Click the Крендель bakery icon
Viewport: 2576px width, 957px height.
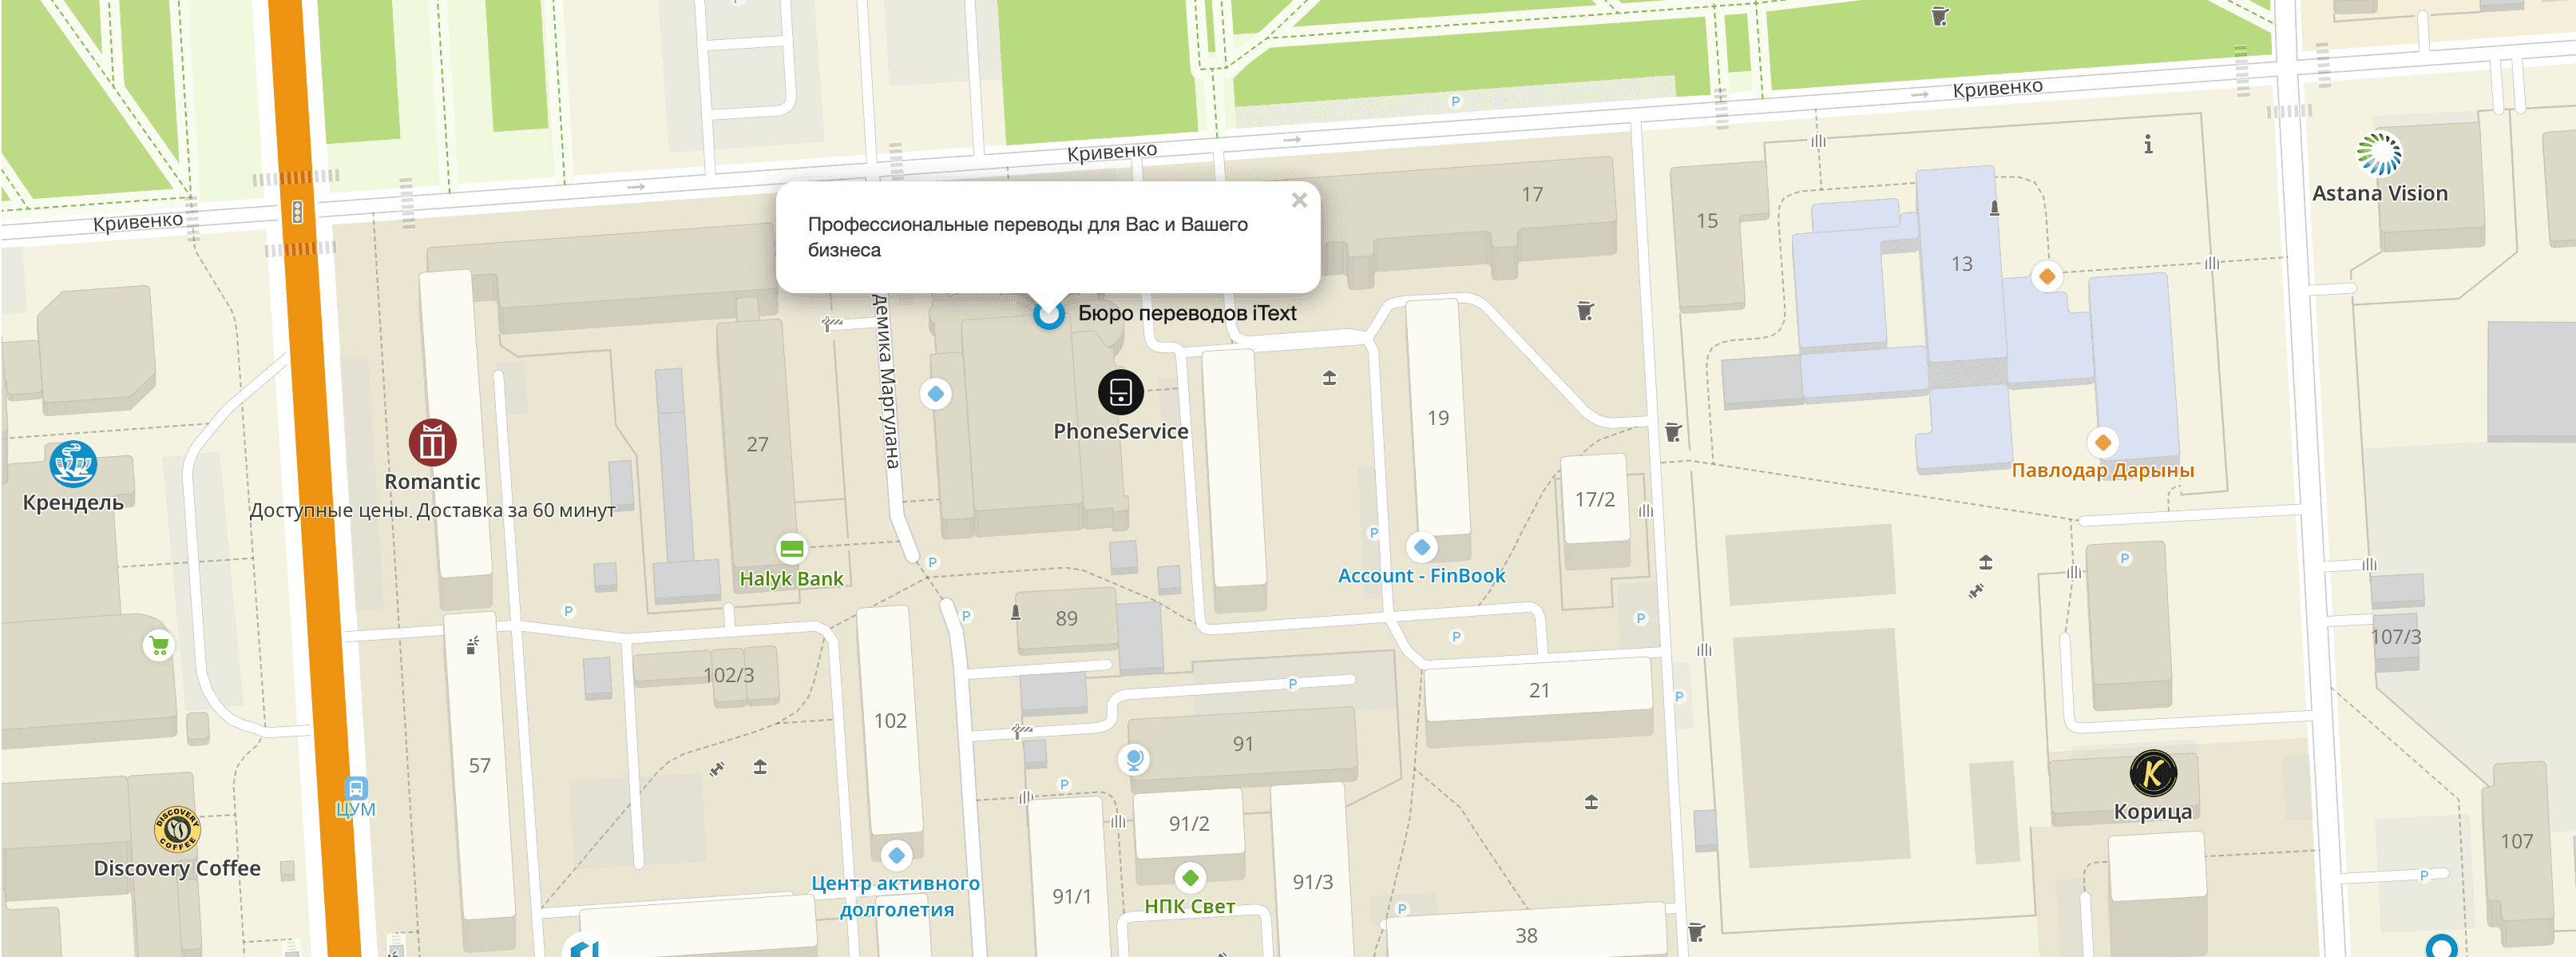coord(73,464)
